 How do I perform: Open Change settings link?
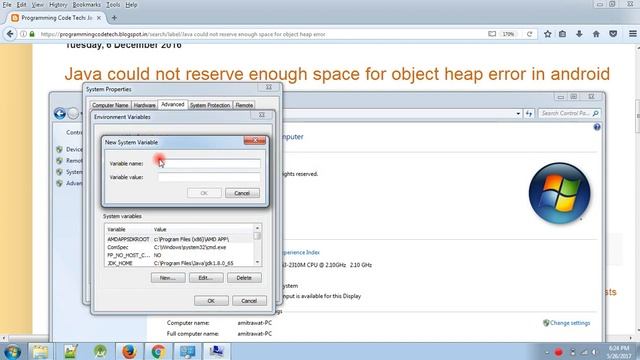(x=570, y=323)
